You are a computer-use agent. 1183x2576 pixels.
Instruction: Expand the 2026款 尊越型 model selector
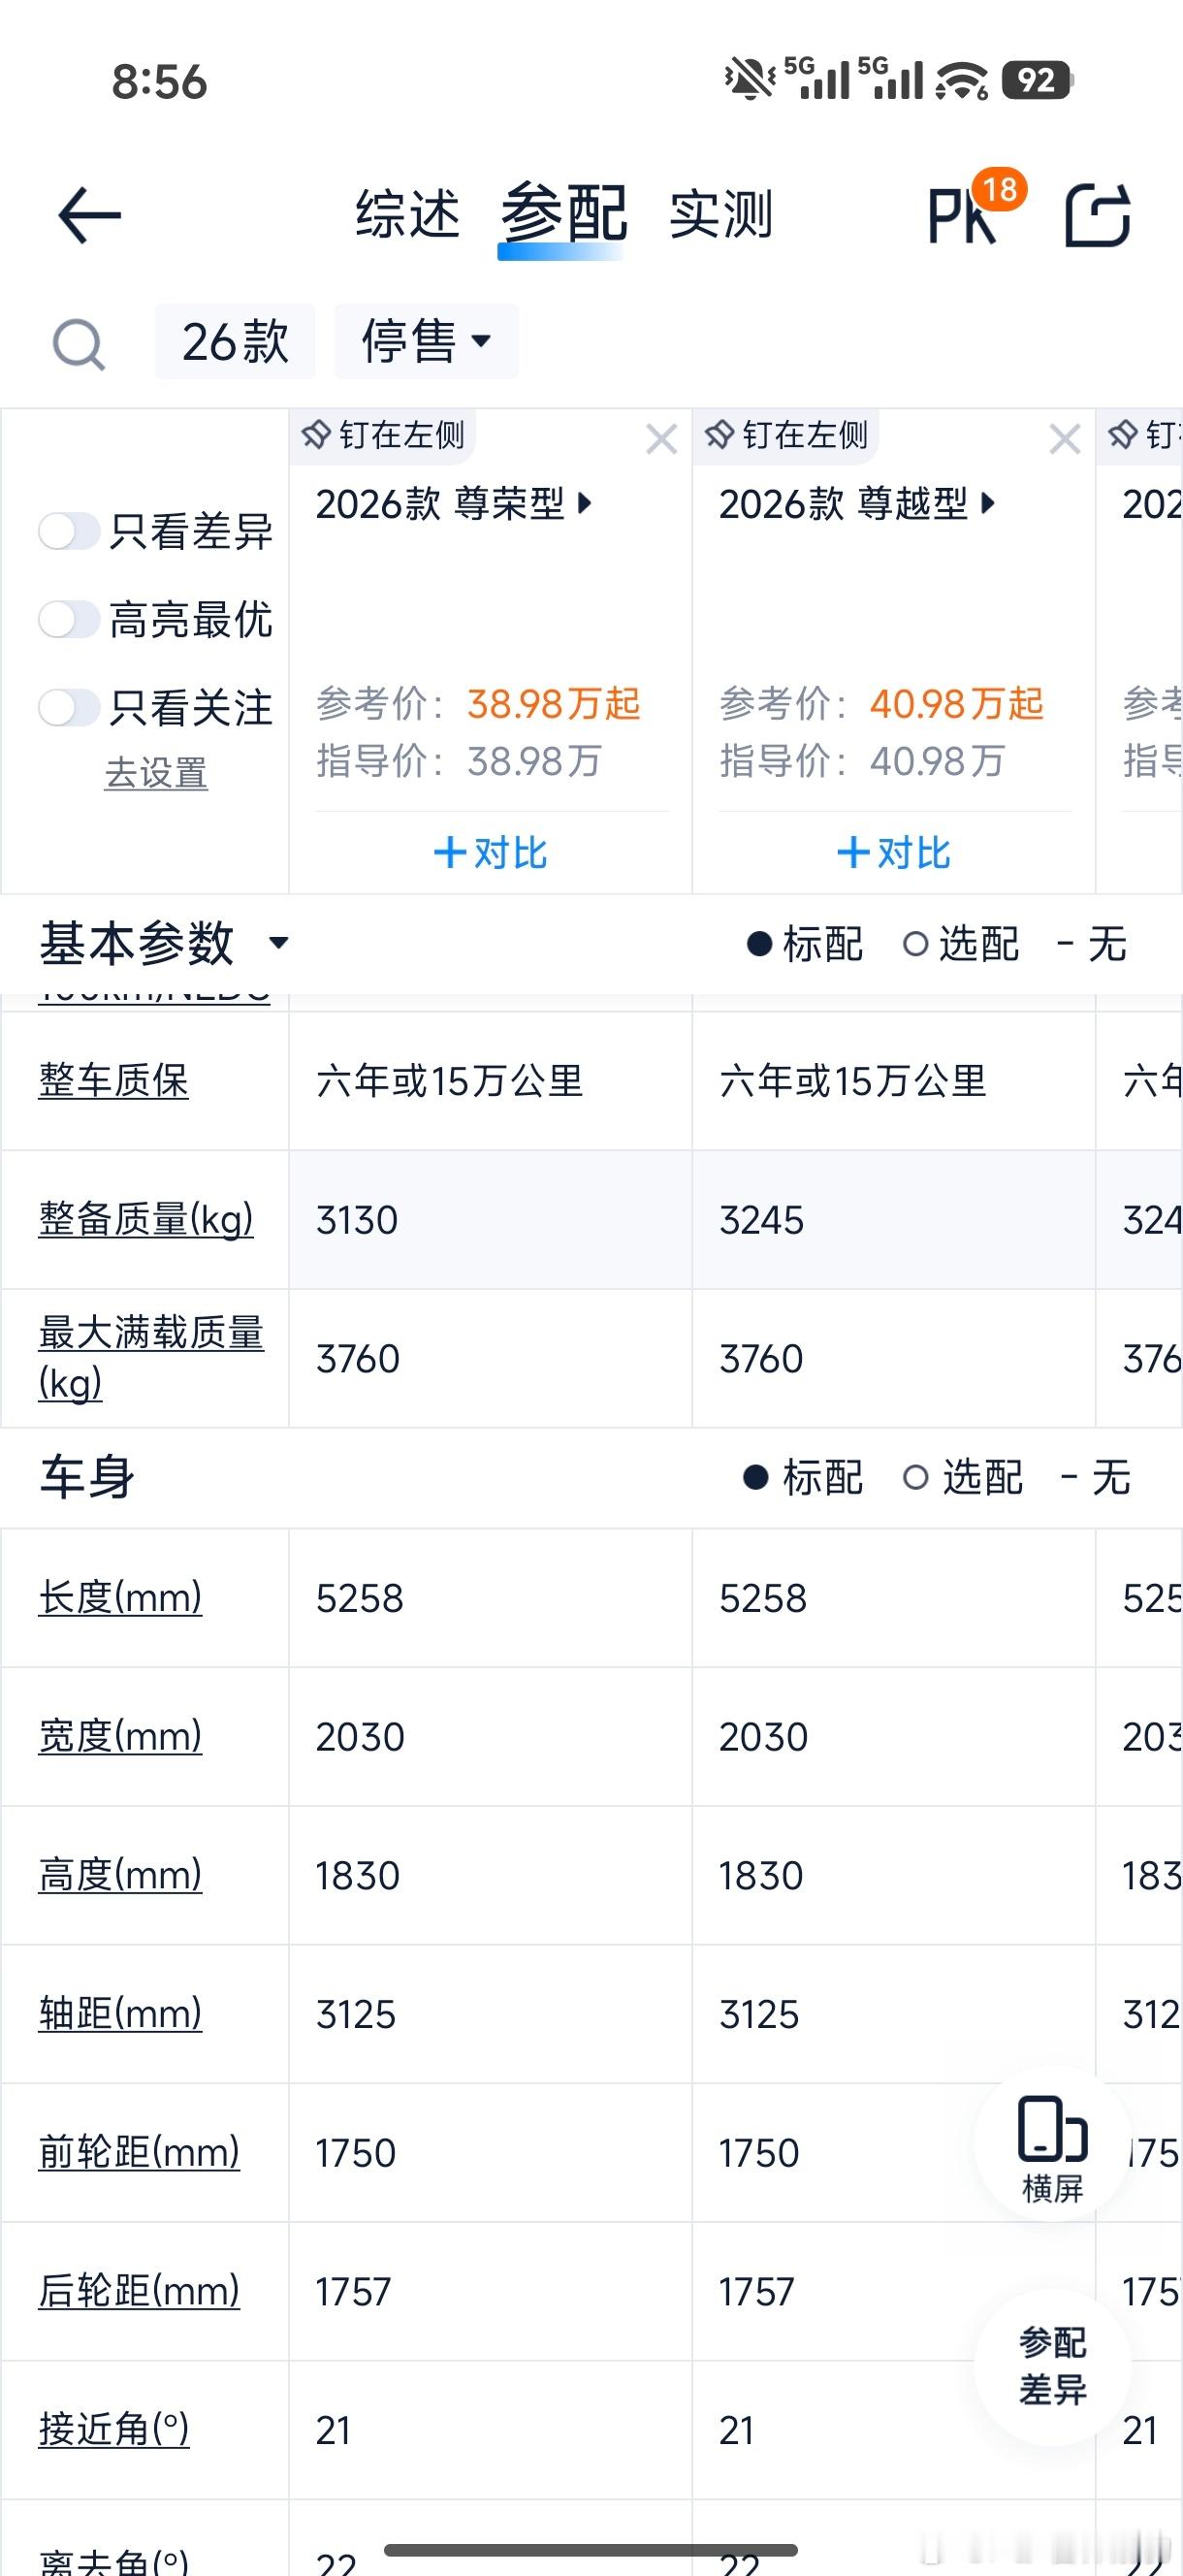[857, 504]
